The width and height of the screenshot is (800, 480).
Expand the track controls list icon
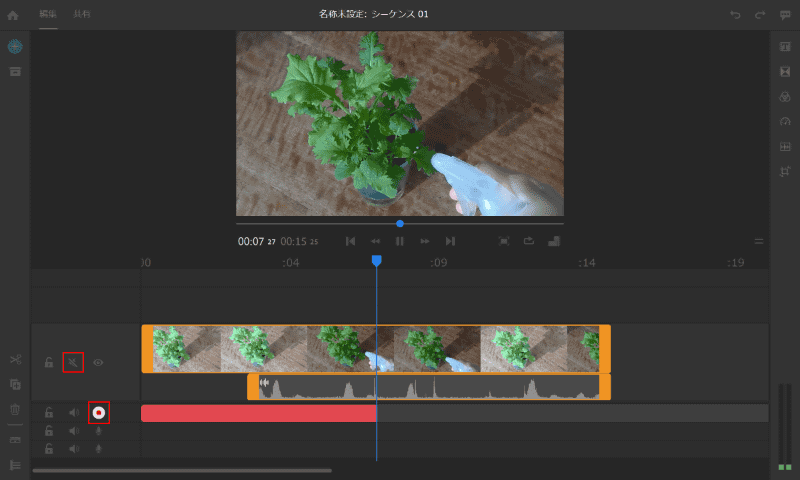click(x=15, y=465)
